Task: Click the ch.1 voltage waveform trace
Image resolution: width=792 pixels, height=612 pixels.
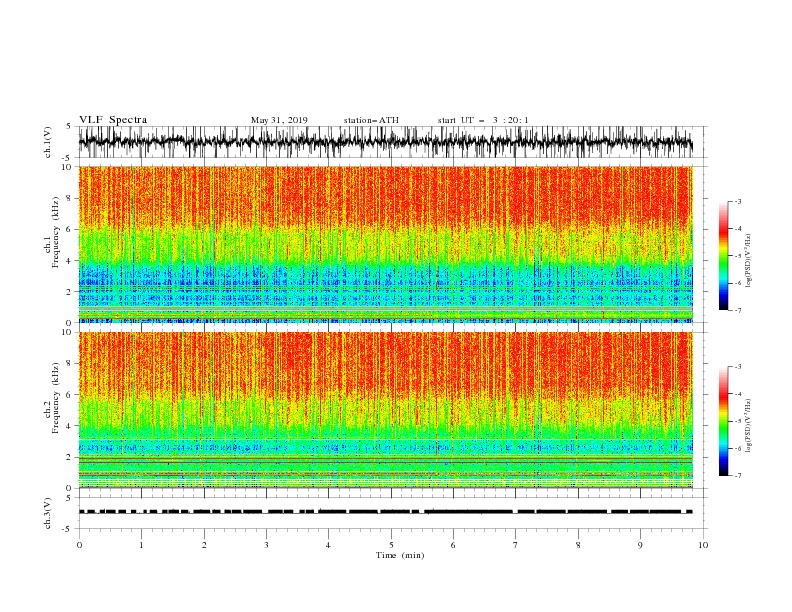Action: 385,142
